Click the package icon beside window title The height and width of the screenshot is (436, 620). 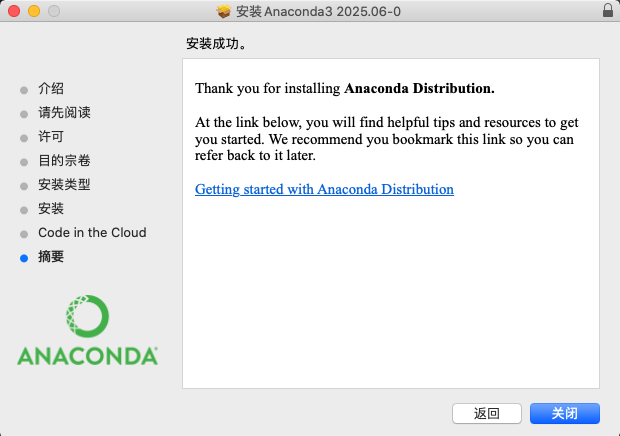(224, 11)
